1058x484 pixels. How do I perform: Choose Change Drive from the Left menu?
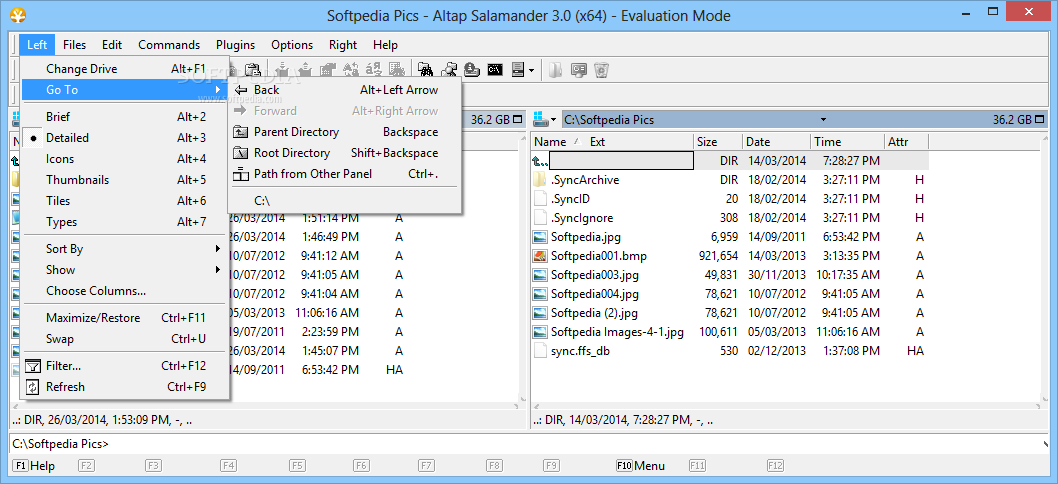[125, 69]
